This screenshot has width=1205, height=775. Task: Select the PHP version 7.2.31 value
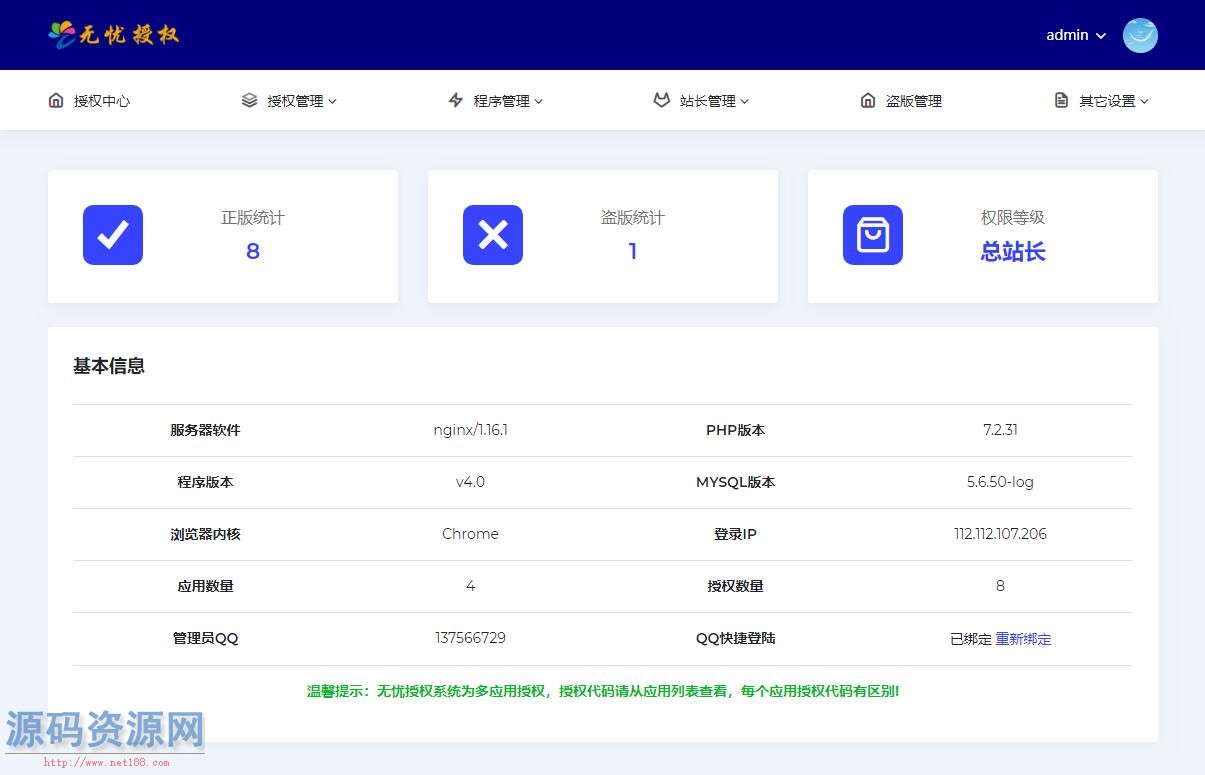[x=1000, y=430]
